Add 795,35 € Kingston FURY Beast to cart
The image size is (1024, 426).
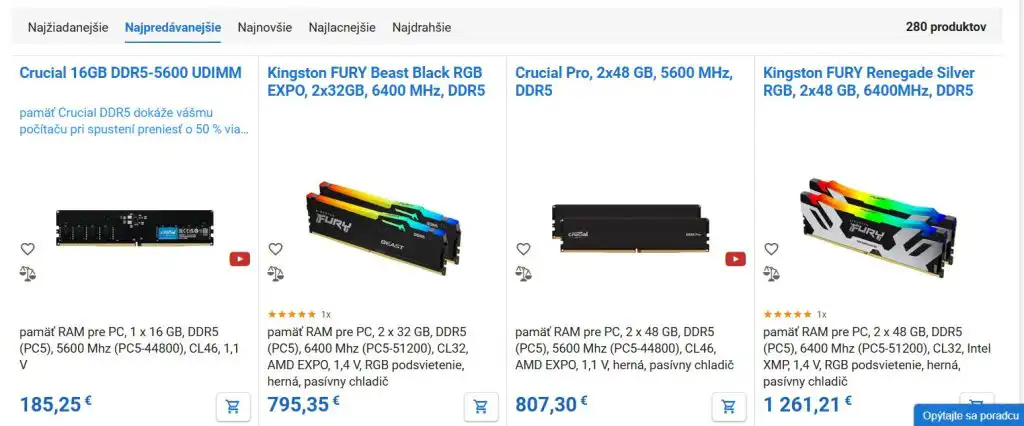coord(481,406)
